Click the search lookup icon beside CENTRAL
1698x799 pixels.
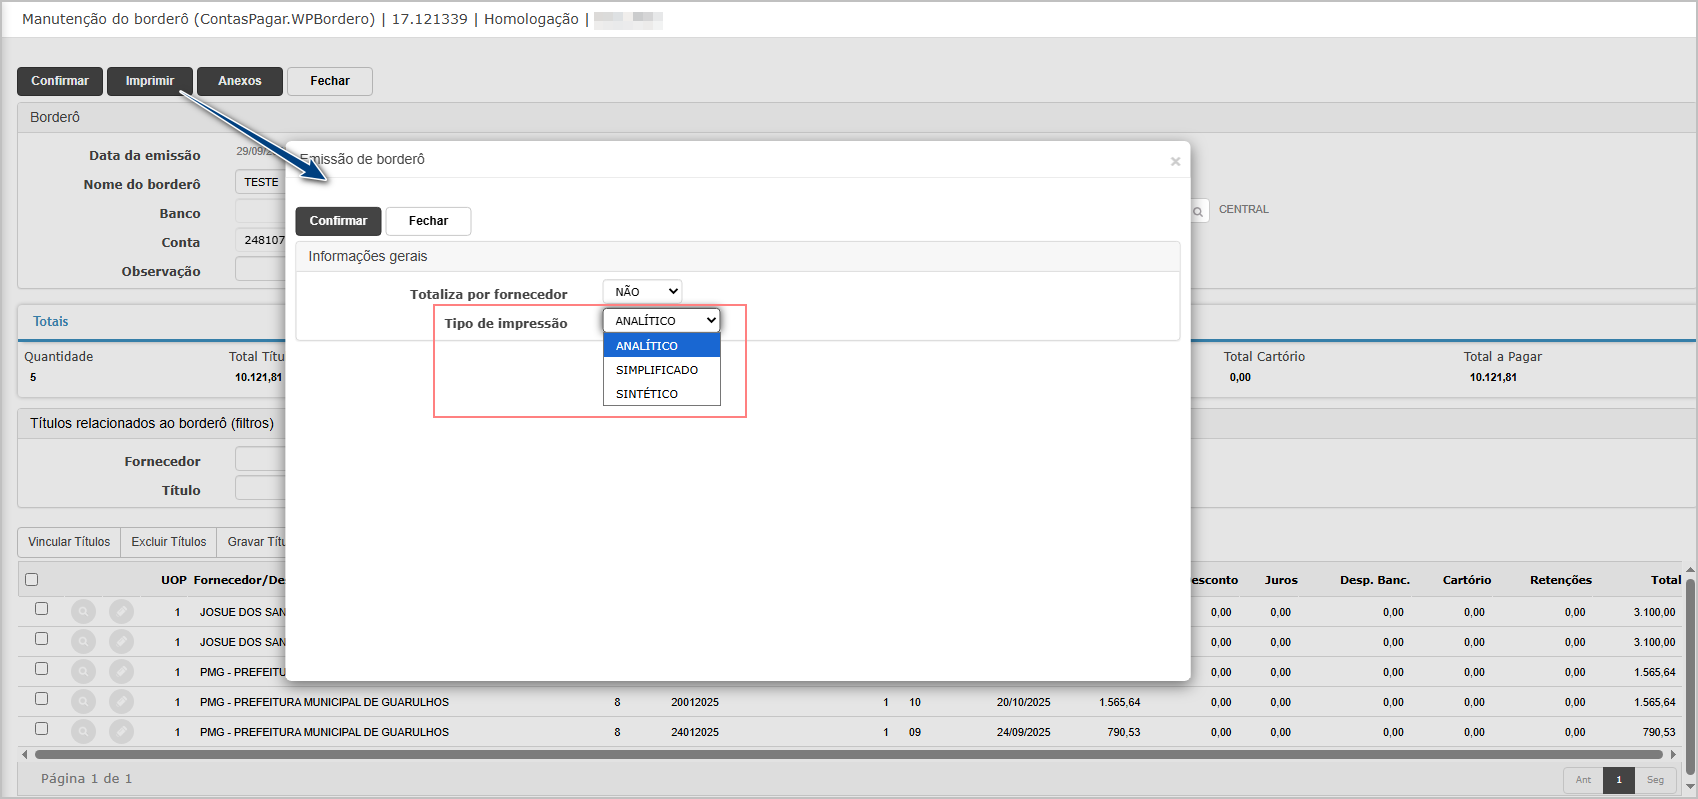click(1198, 211)
